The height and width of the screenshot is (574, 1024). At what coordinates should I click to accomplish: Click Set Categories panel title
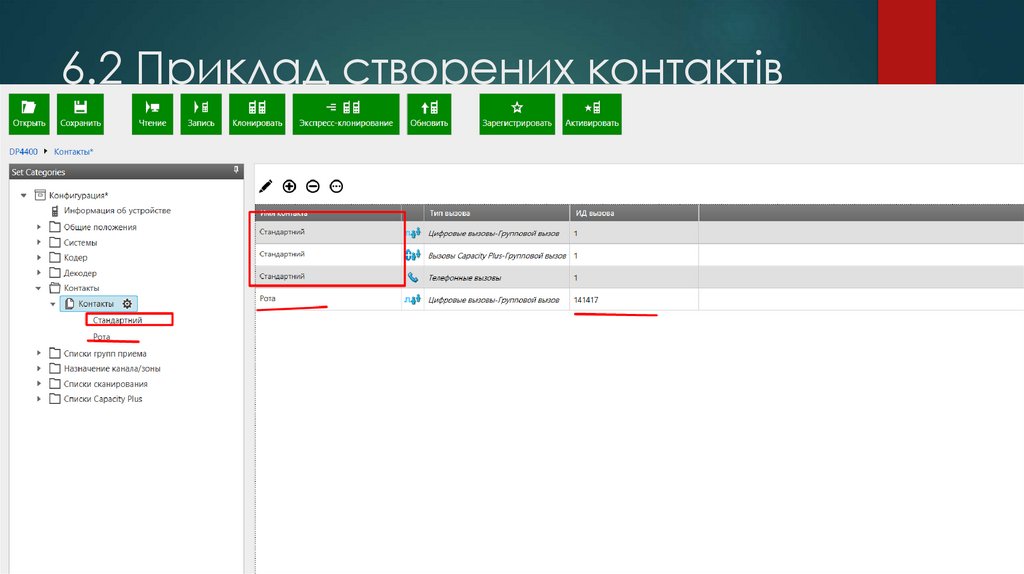[x=39, y=172]
